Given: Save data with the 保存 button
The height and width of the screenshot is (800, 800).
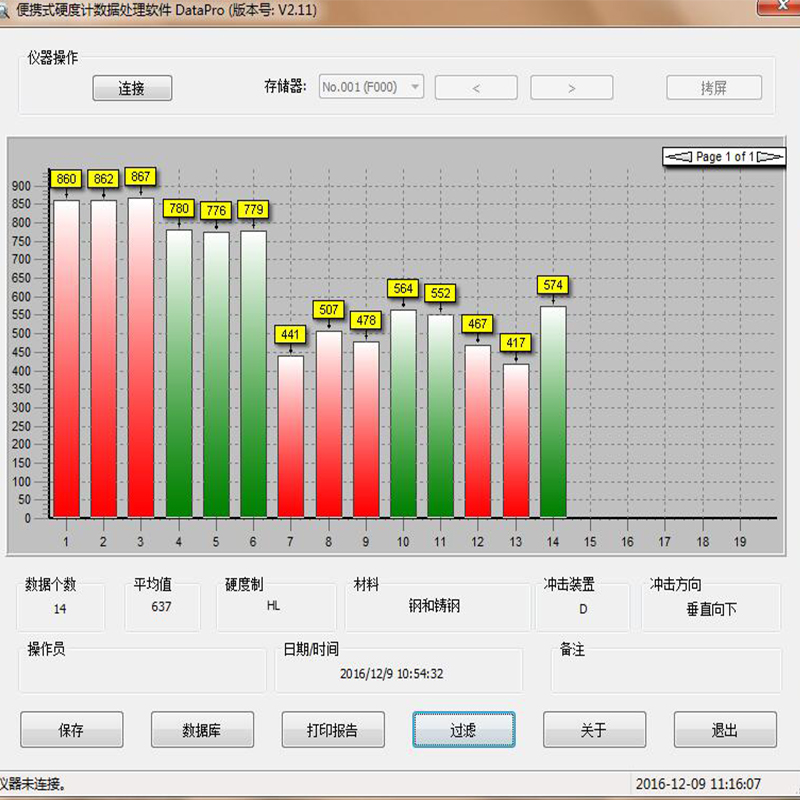Looking at the screenshot, I should (72, 730).
